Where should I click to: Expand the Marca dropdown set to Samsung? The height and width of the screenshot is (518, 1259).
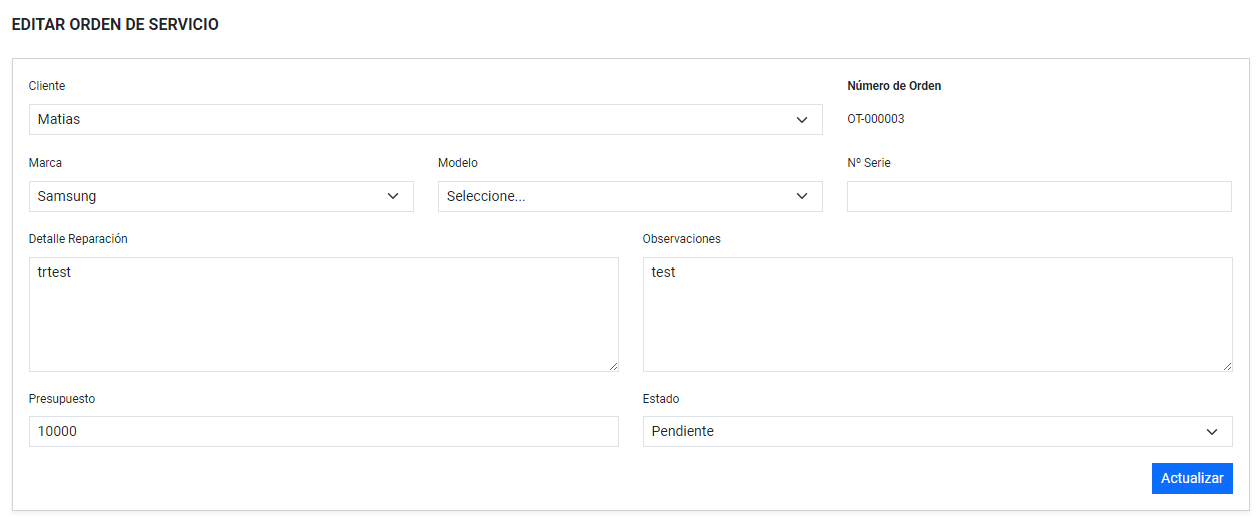point(221,197)
